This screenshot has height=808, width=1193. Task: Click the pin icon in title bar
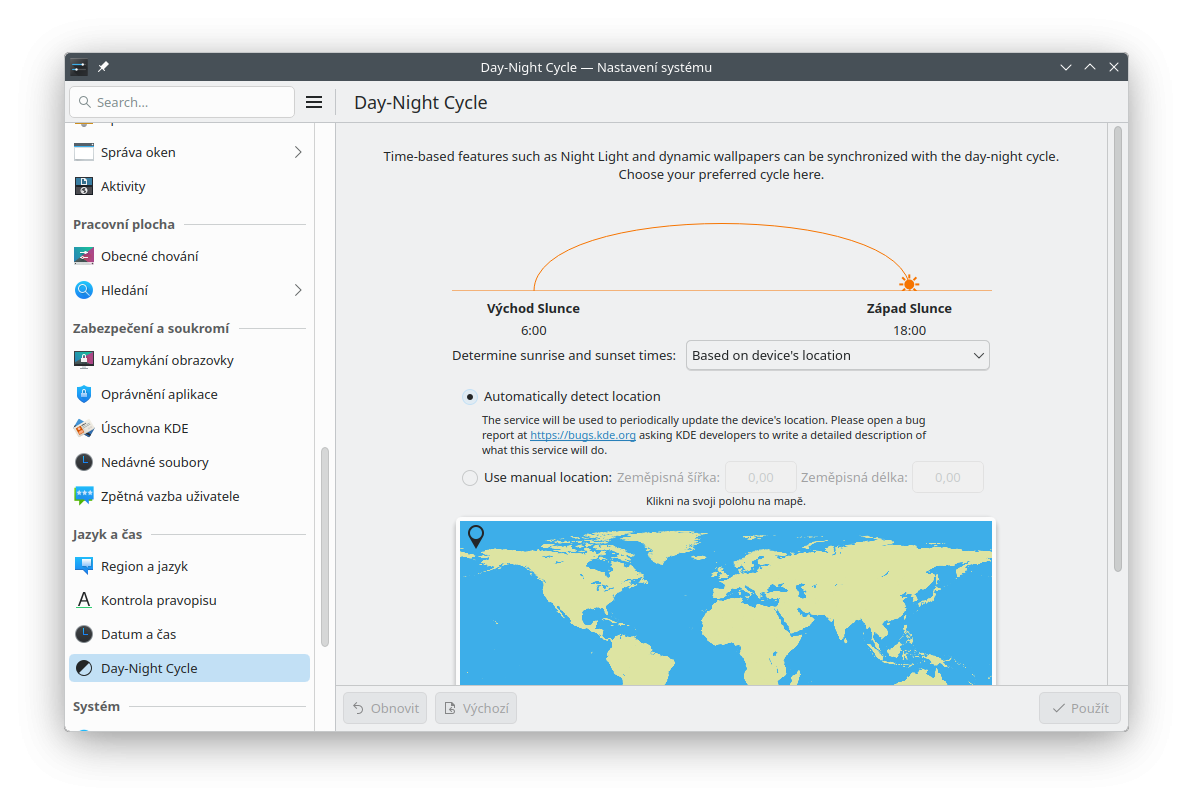click(x=103, y=67)
